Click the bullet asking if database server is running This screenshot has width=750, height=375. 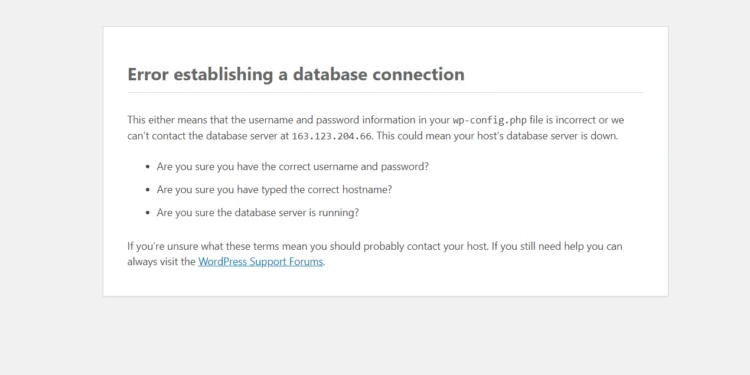tap(257, 212)
